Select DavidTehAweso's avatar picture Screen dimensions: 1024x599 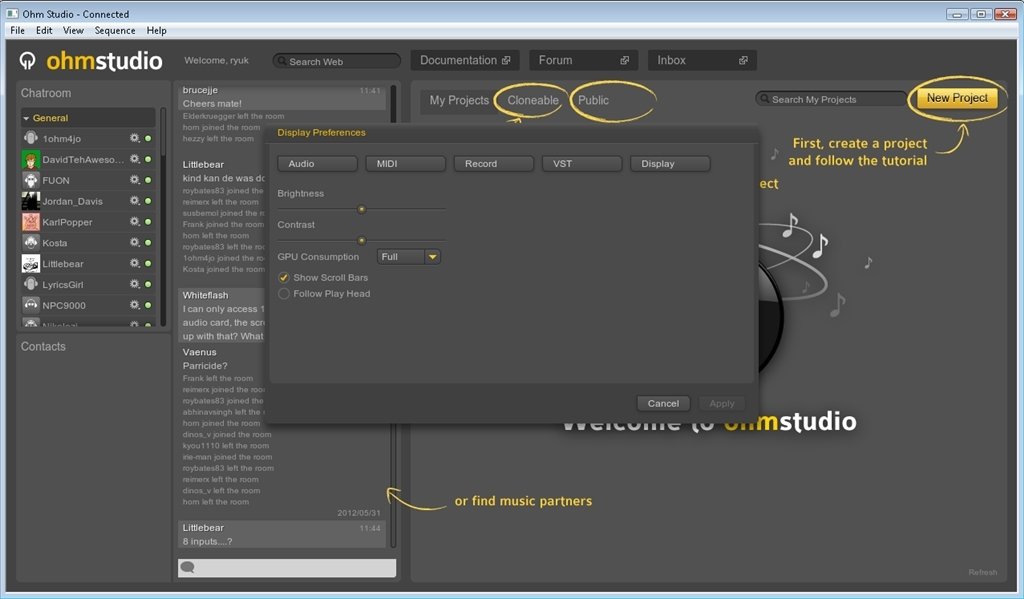pos(31,159)
